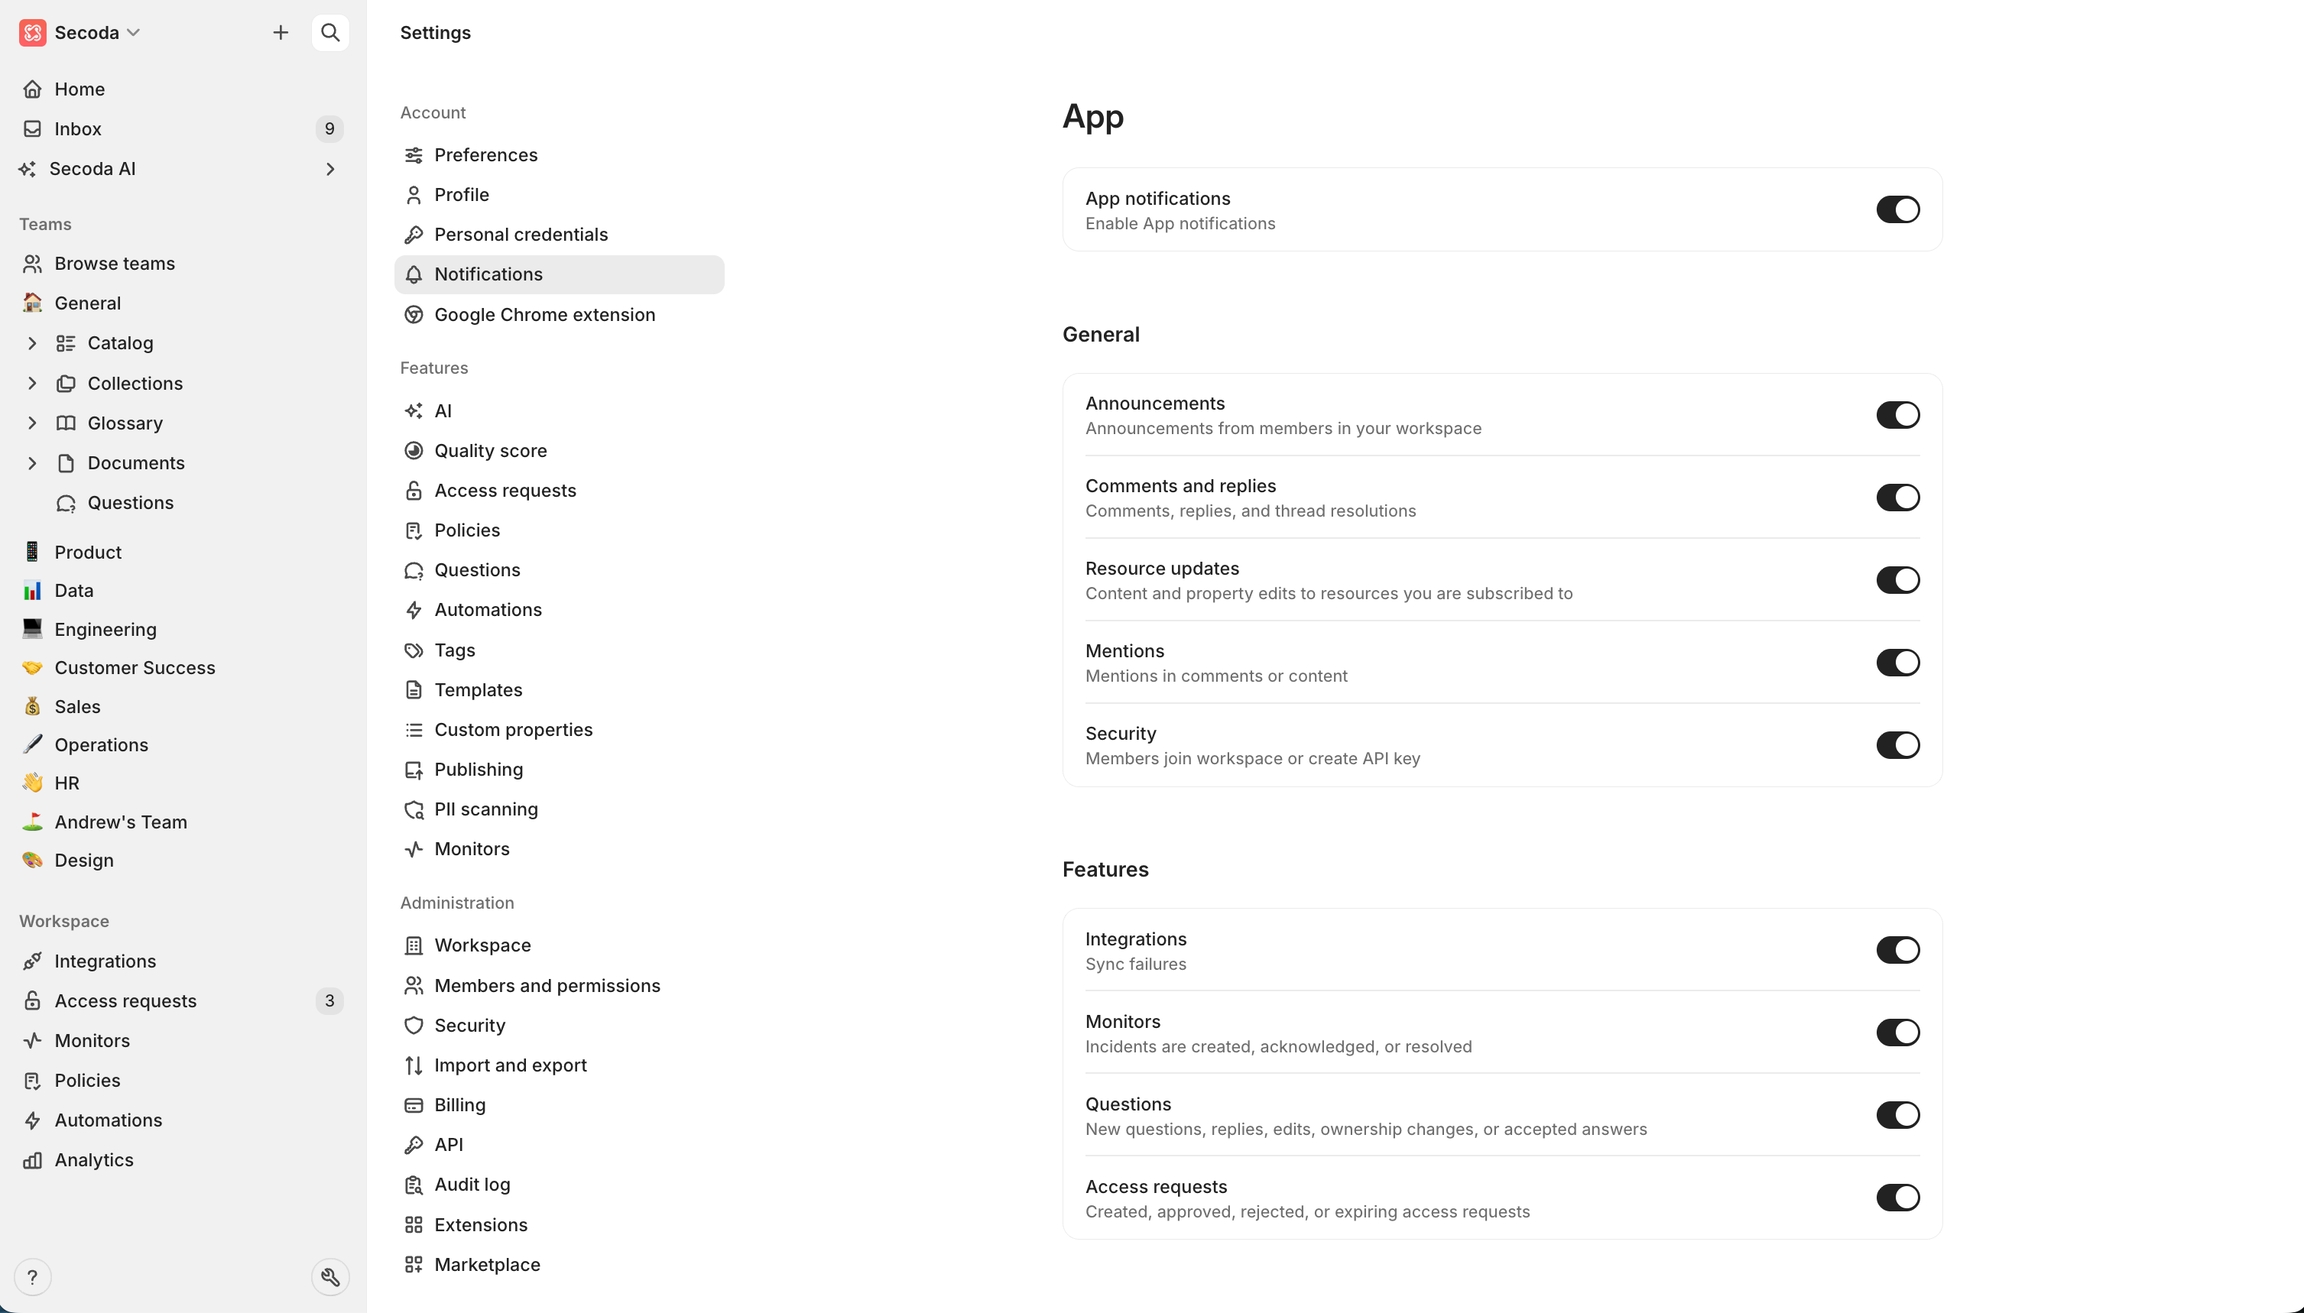The height and width of the screenshot is (1313, 2304).
Task: Open Google Chrome extension settings icon
Action: click(x=414, y=315)
